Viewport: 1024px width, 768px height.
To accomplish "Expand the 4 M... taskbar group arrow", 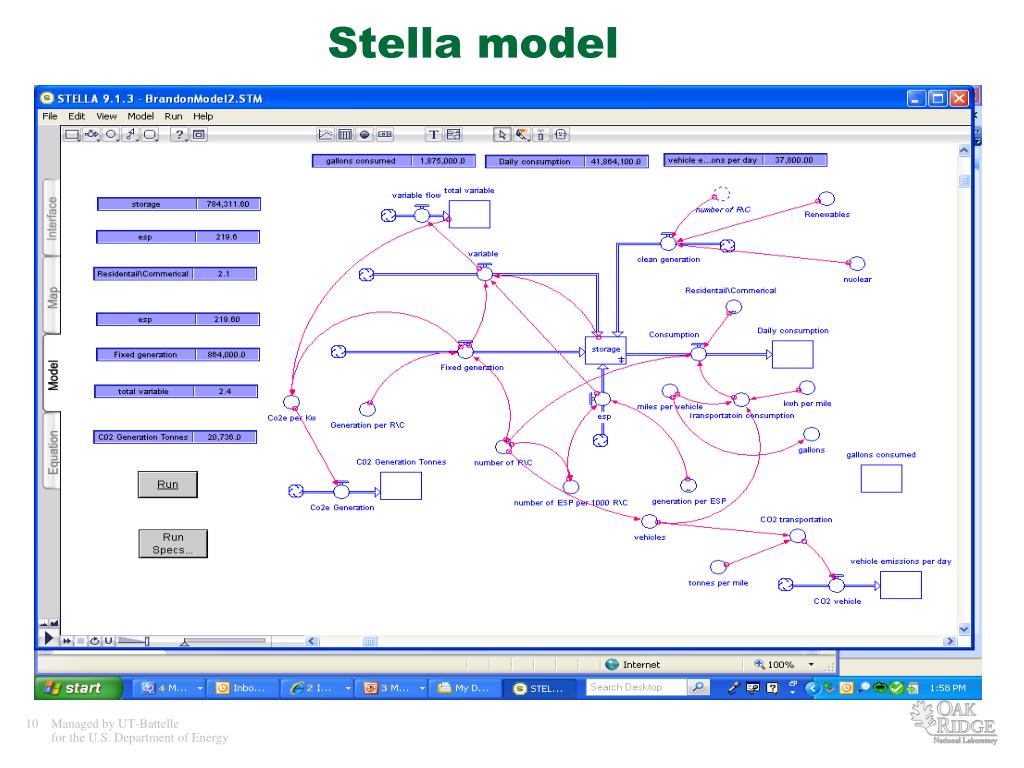I will (200, 688).
